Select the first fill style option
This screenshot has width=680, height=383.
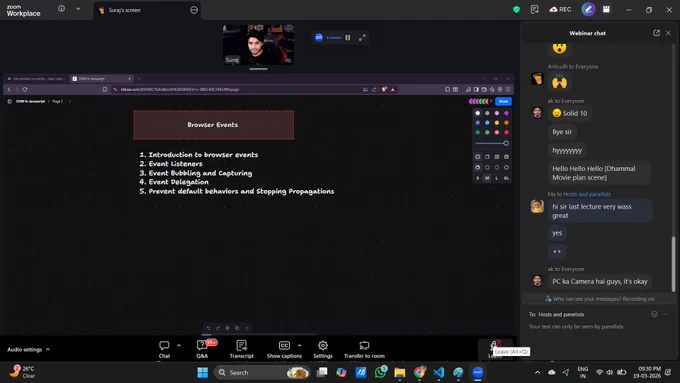tap(477, 157)
